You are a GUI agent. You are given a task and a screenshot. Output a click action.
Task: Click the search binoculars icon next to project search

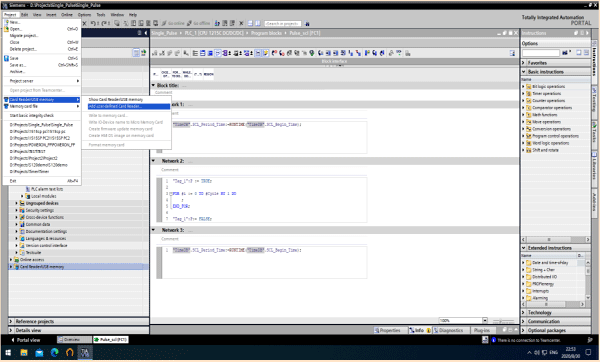coord(307,23)
